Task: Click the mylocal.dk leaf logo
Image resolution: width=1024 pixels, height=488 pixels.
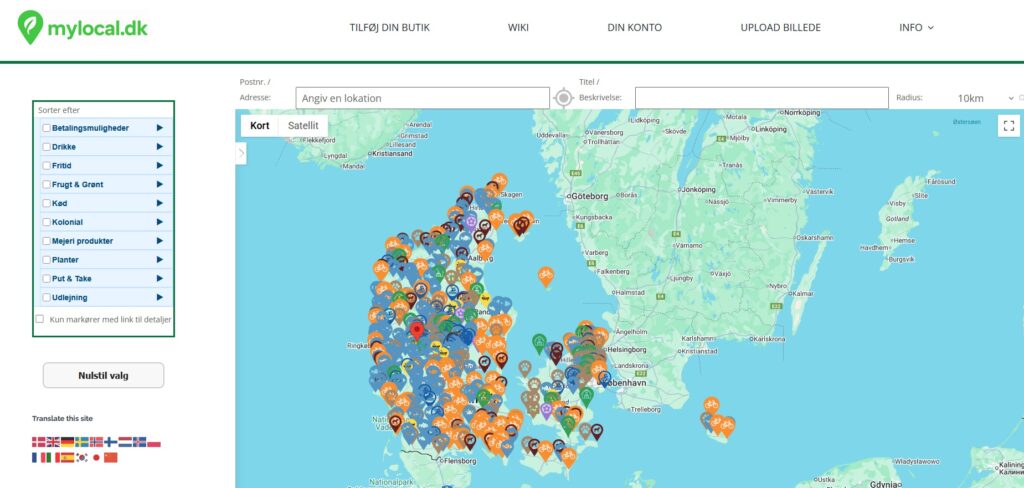Action: coord(32,27)
